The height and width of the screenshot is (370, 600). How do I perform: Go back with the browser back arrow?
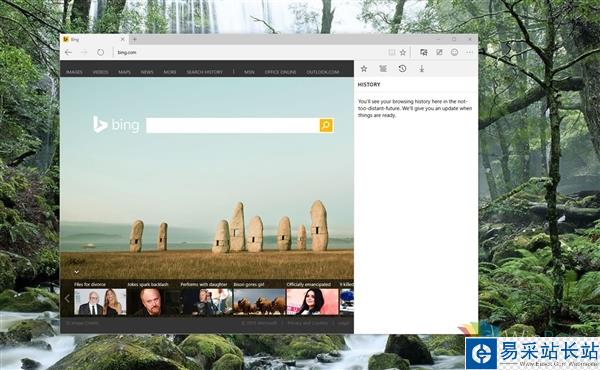tap(68, 52)
